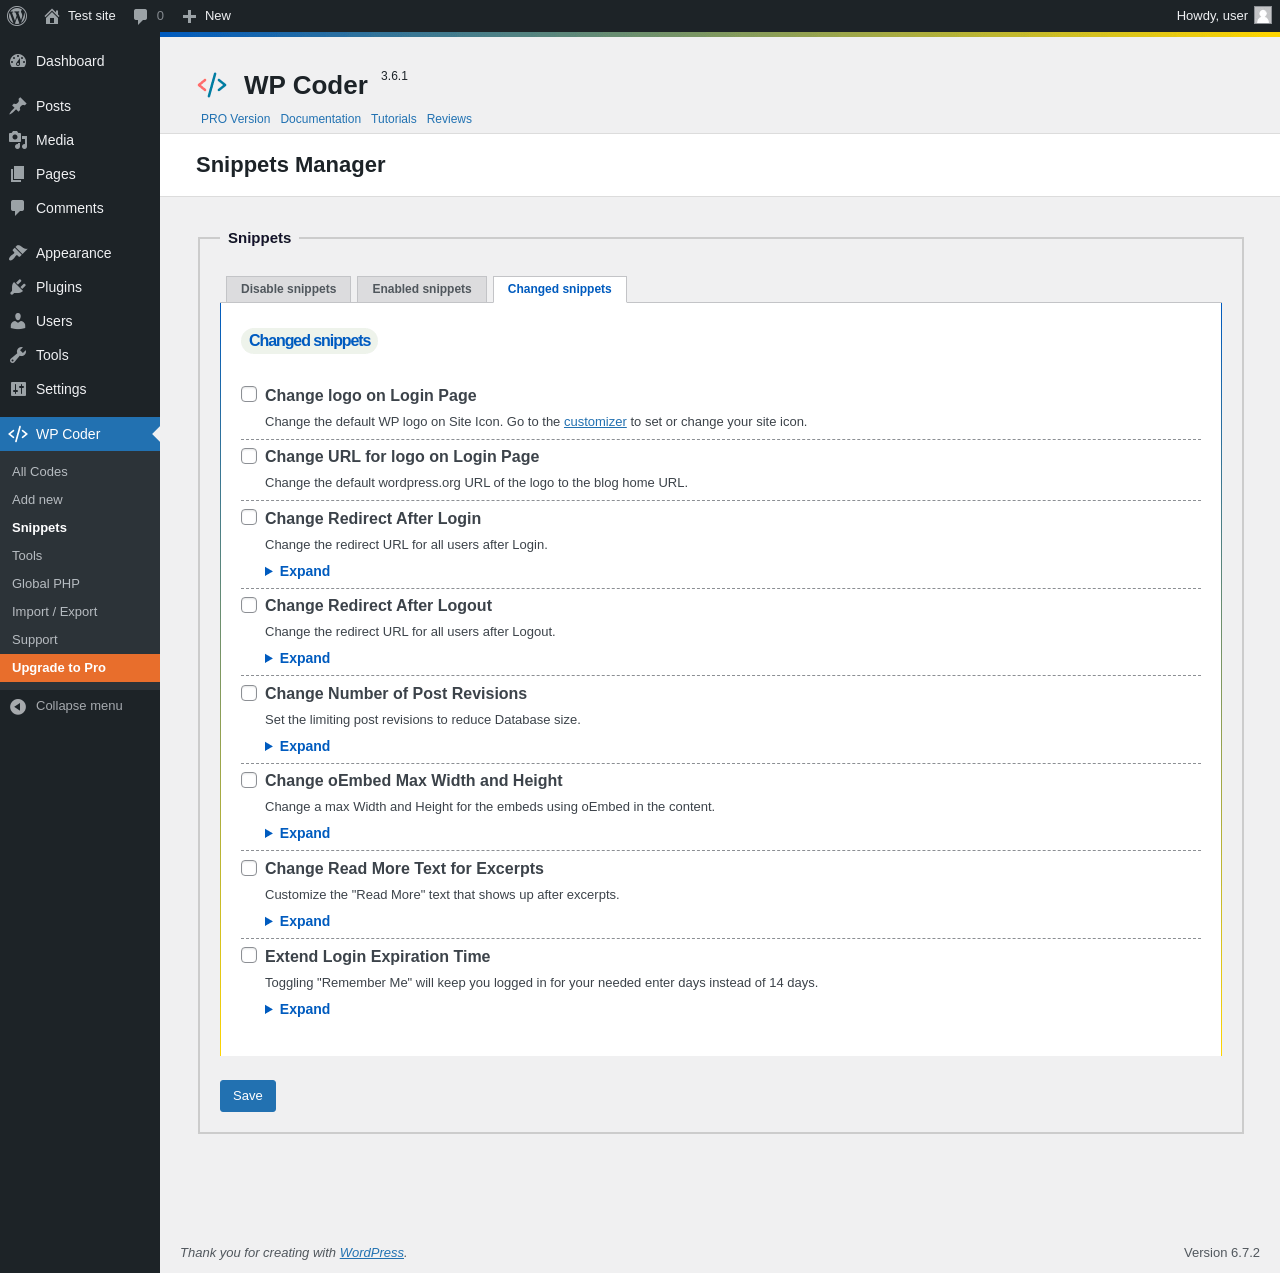1280x1273 pixels.
Task: Tick Change Read More Text for Excerpts
Action: pos(249,868)
